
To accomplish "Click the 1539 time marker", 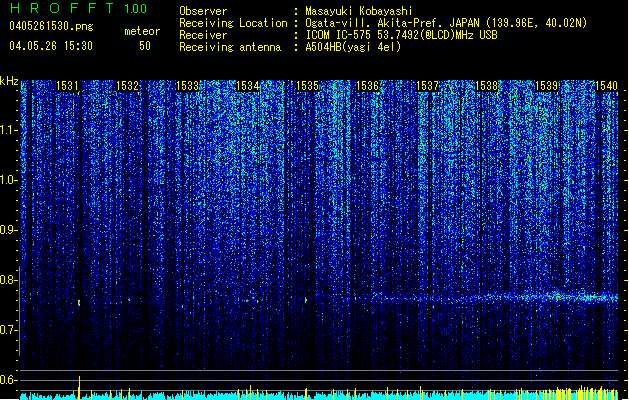I will [547, 86].
